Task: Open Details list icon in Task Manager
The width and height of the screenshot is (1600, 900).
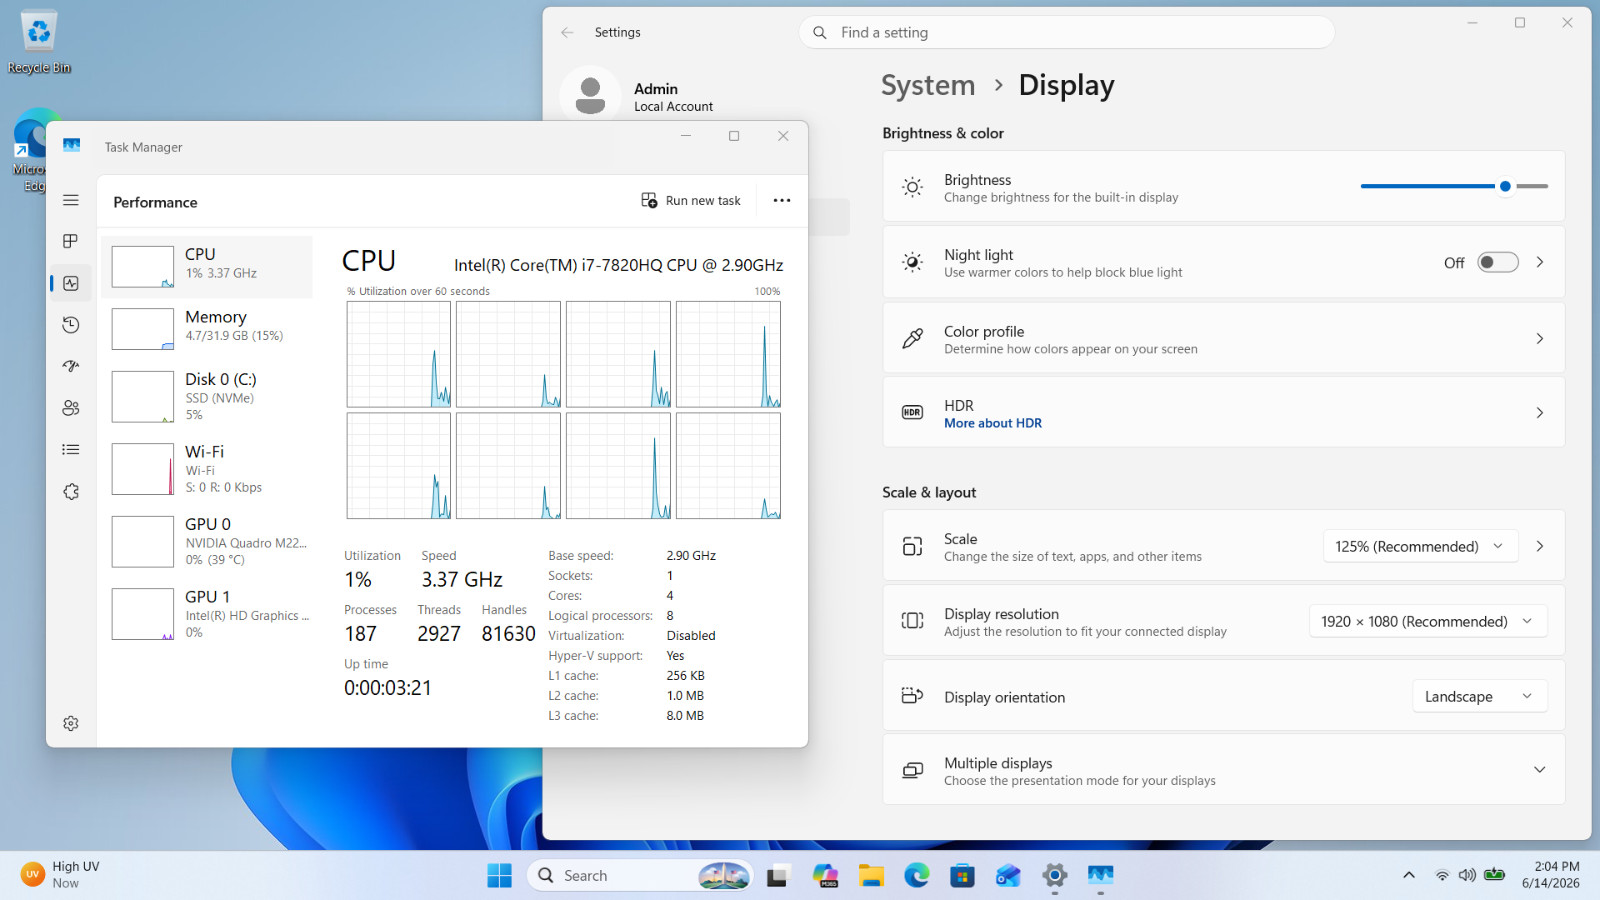Action: click(x=71, y=450)
